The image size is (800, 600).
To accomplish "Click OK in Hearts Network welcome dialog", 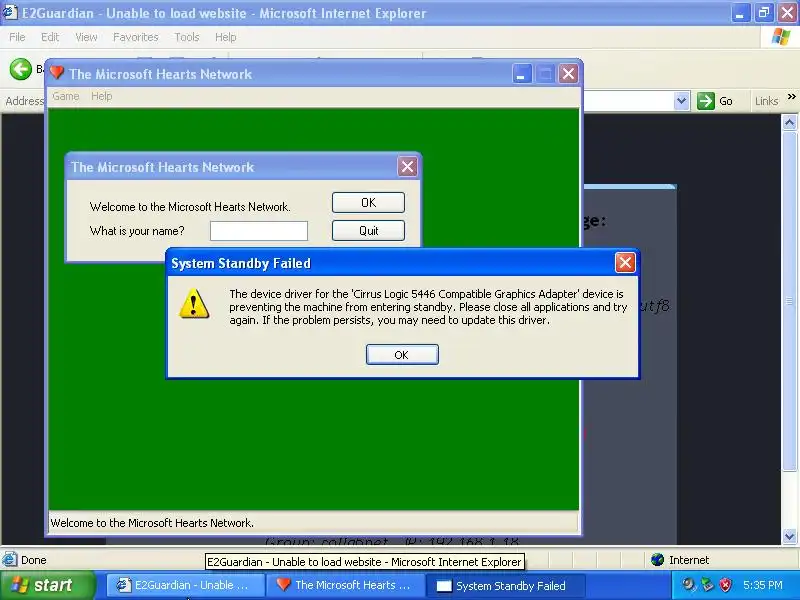I will (x=368, y=203).
